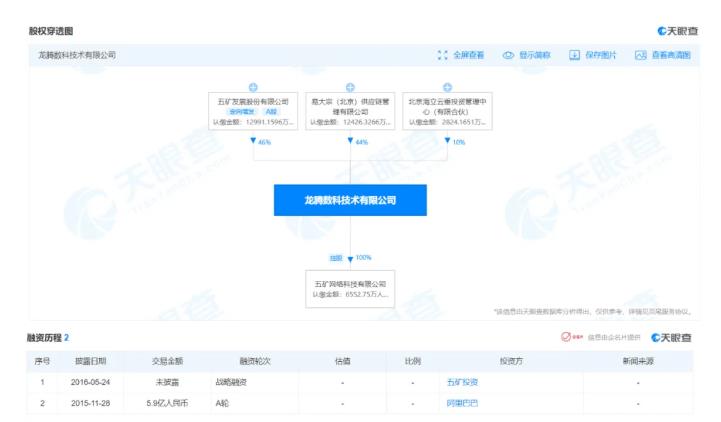Toggle 显示简称 eye icon
Image resolution: width=721 pixels, height=422 pixels.
tap(508, 54)
